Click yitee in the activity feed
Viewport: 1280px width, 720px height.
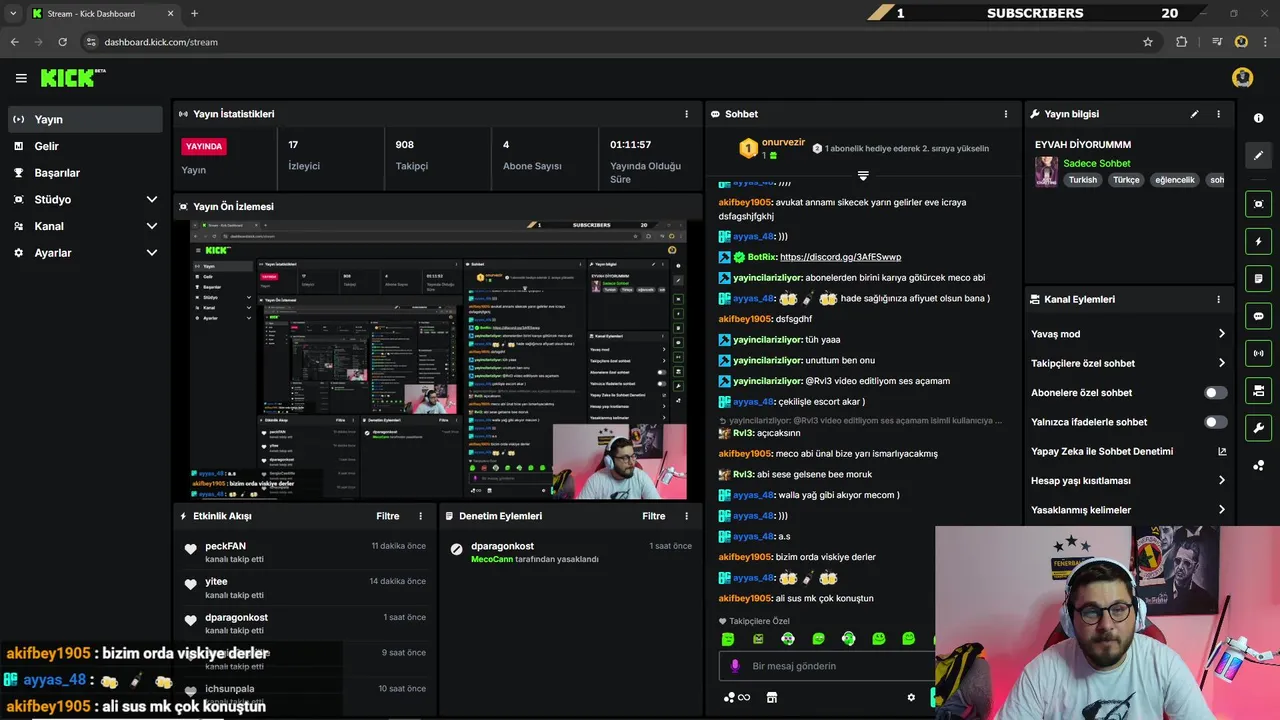(x=216, y=582)
